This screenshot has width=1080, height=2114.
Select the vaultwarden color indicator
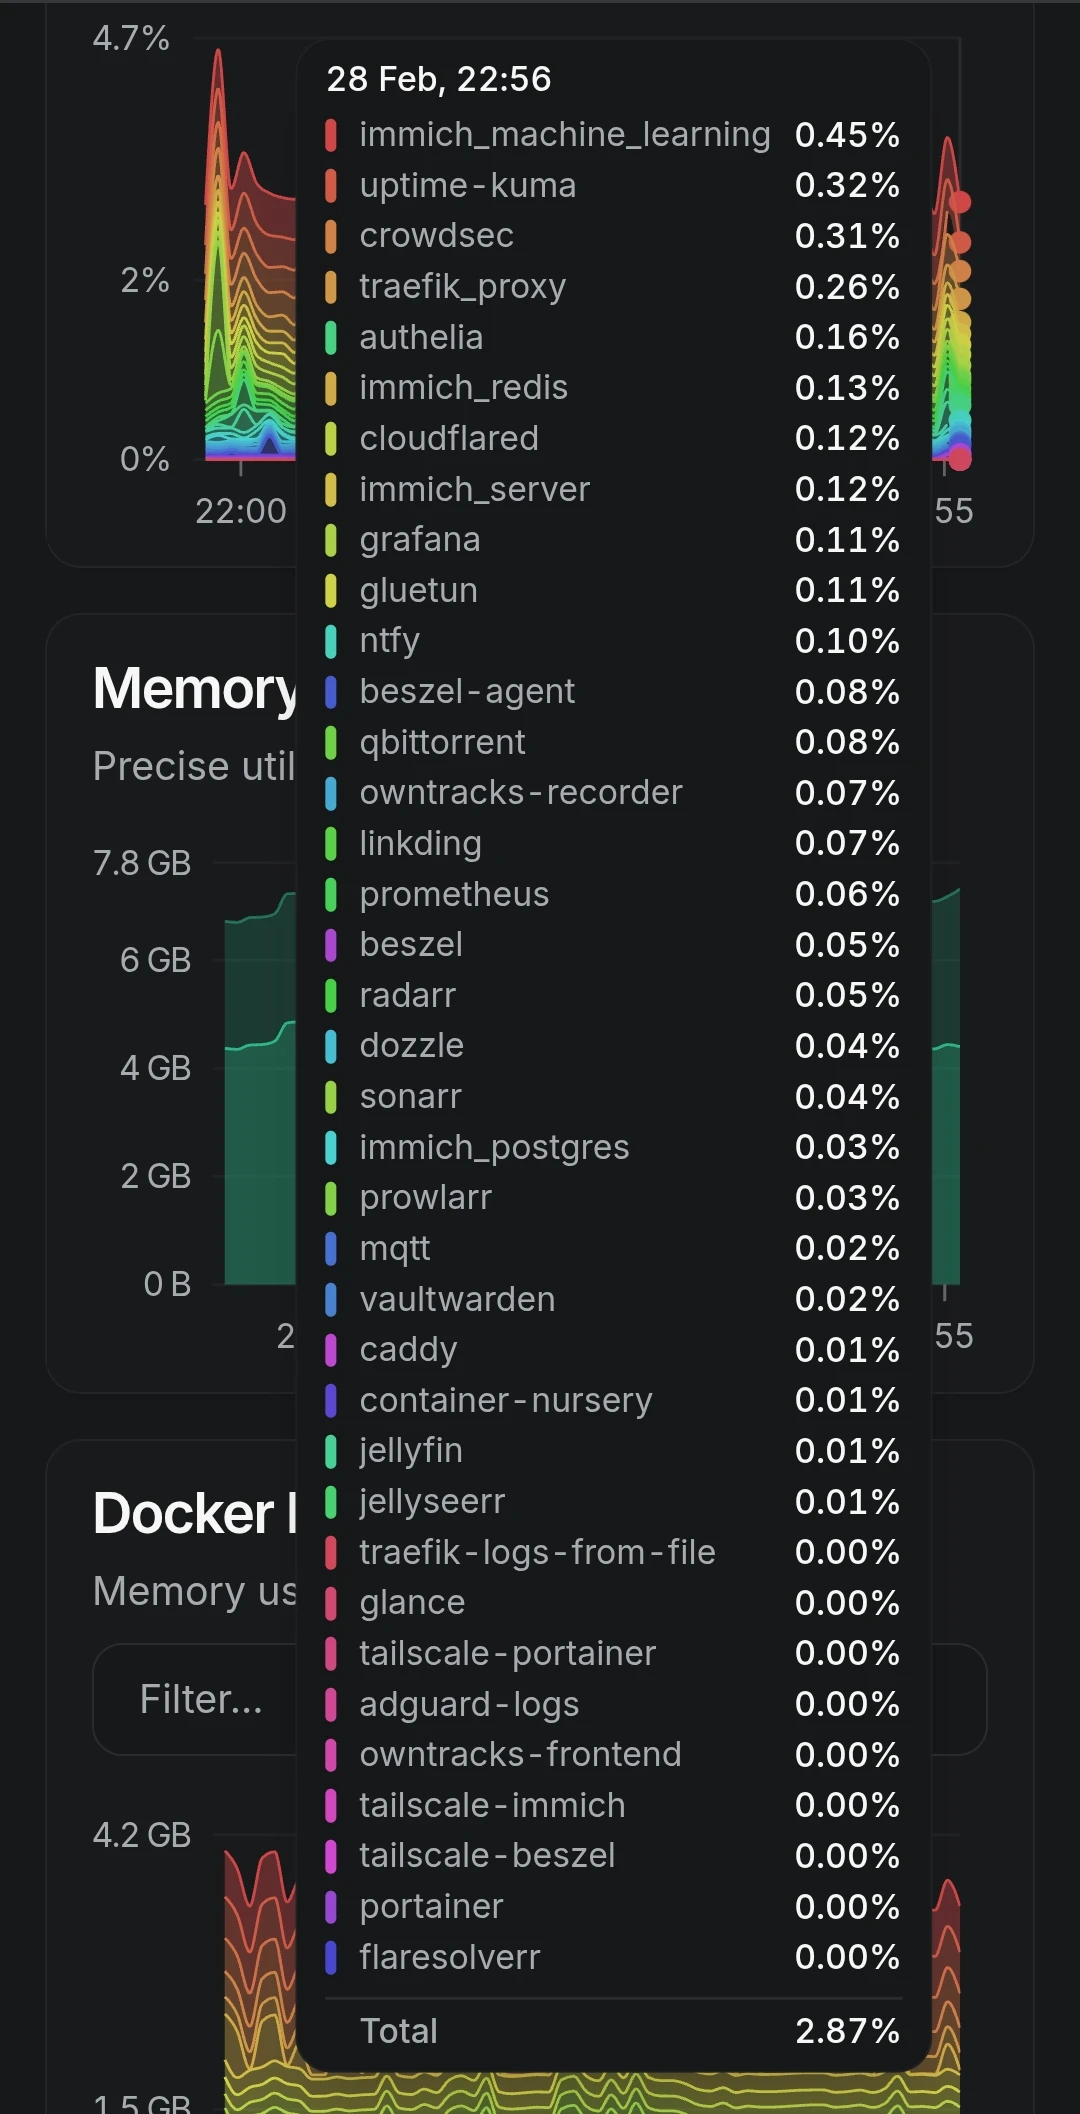333,1299
